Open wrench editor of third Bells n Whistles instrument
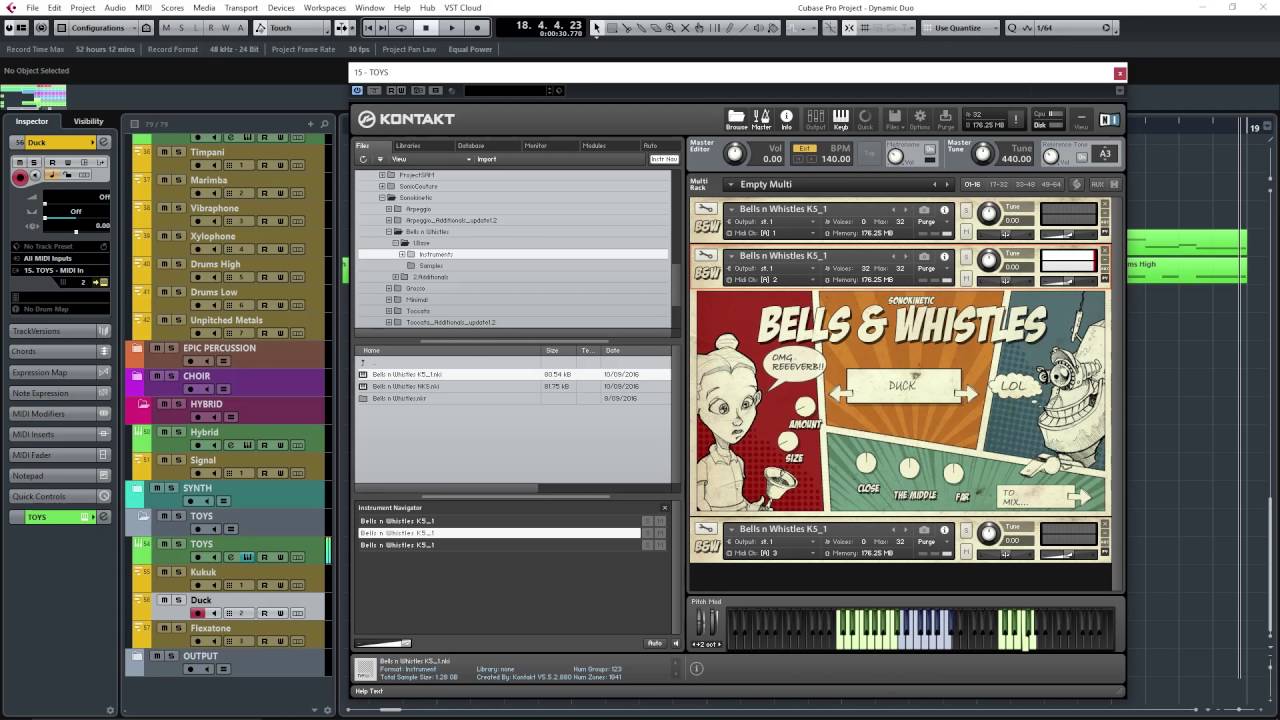 [x=706, y=529]
